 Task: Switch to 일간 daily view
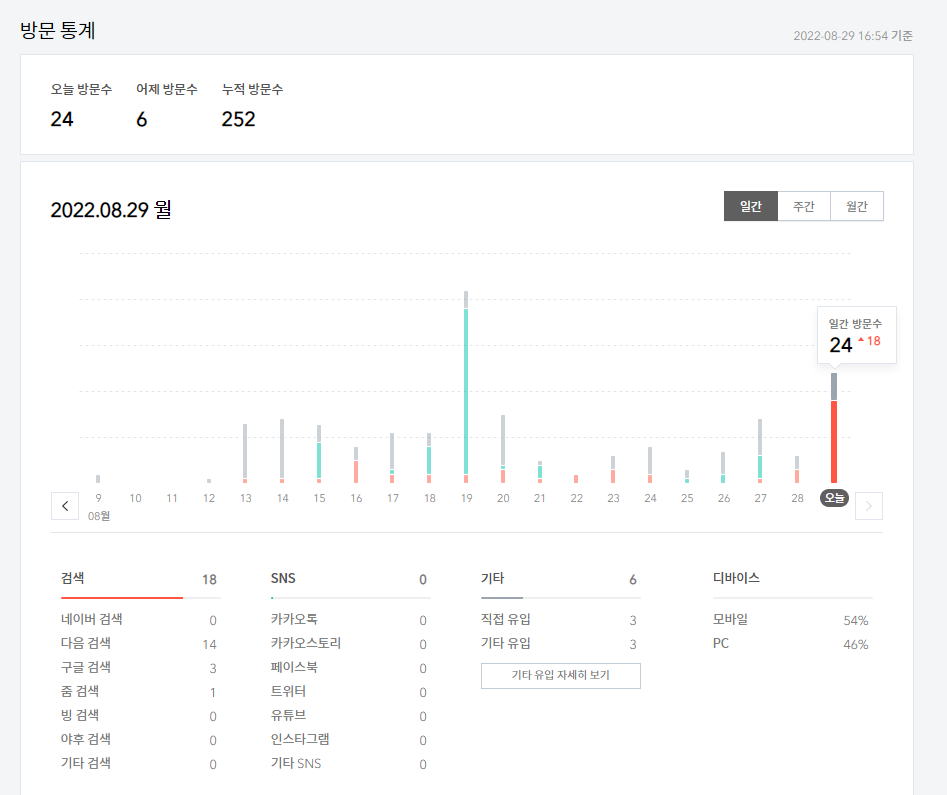[x=751, y=207]
